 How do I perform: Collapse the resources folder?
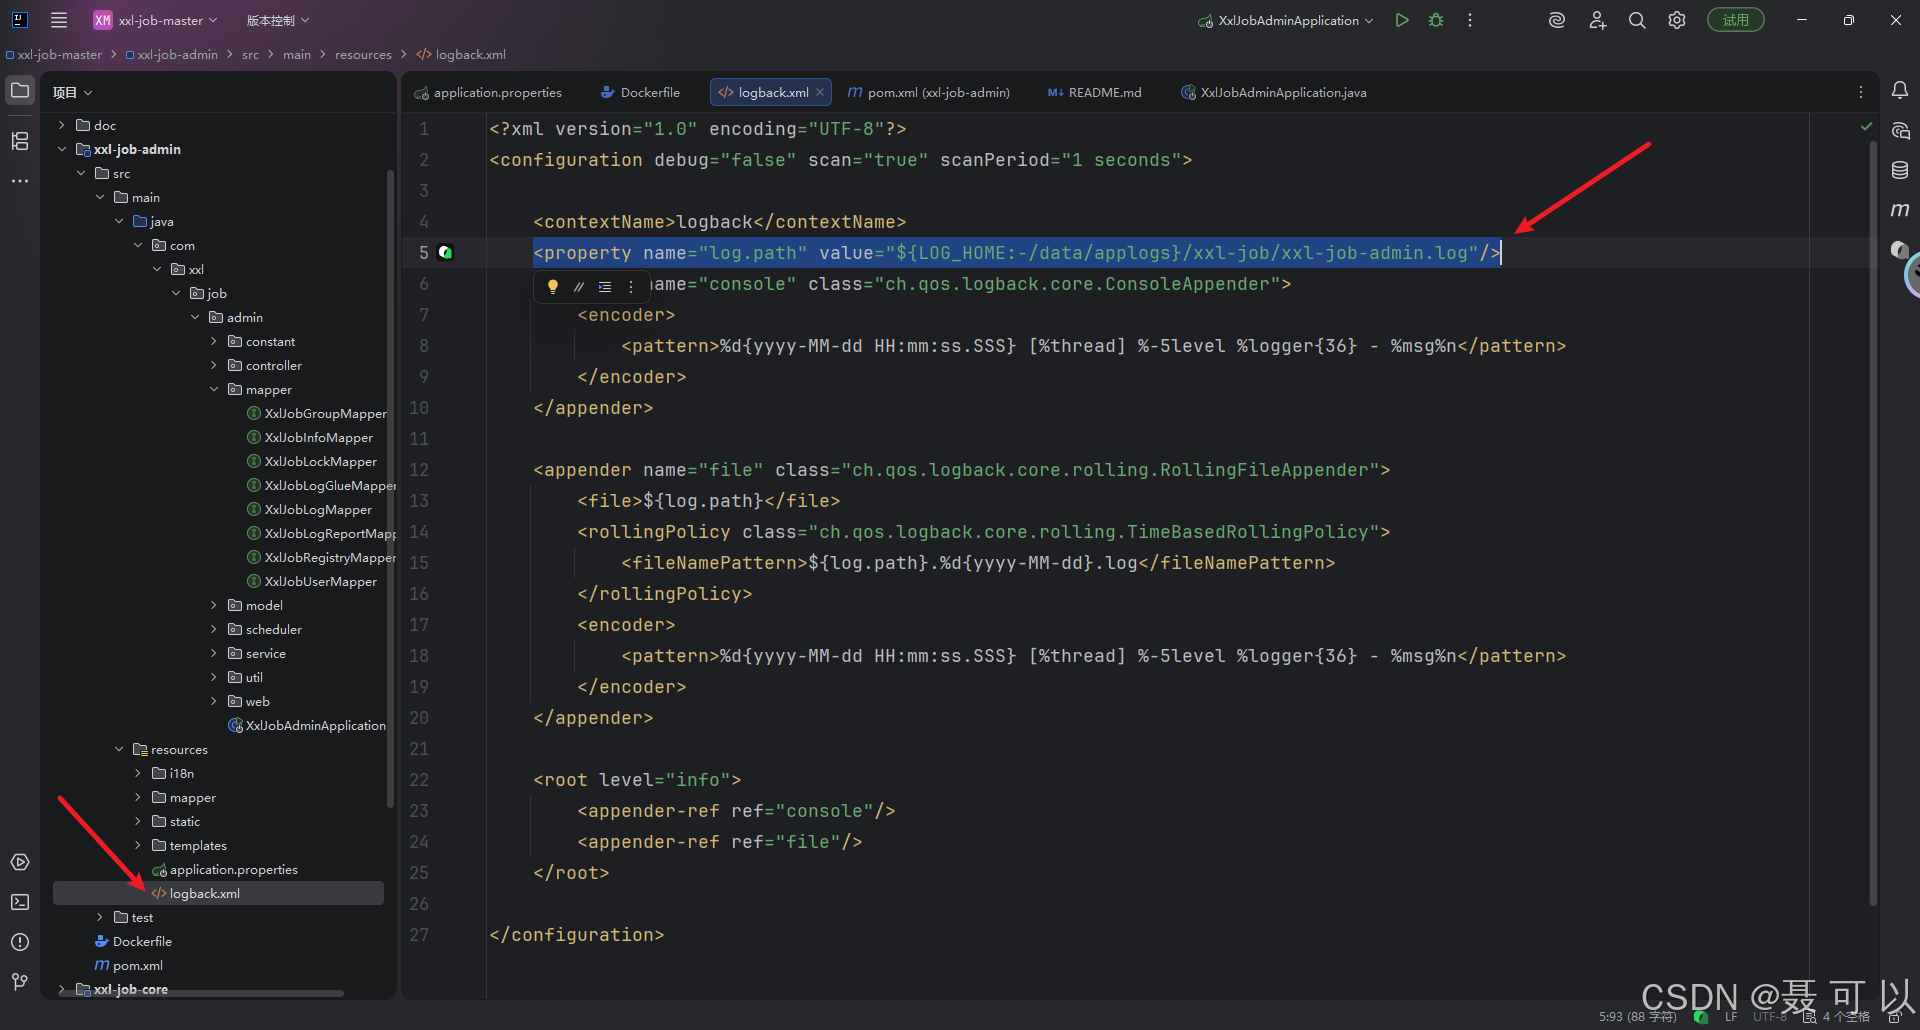pyautogui.click(x=119, y=749)
